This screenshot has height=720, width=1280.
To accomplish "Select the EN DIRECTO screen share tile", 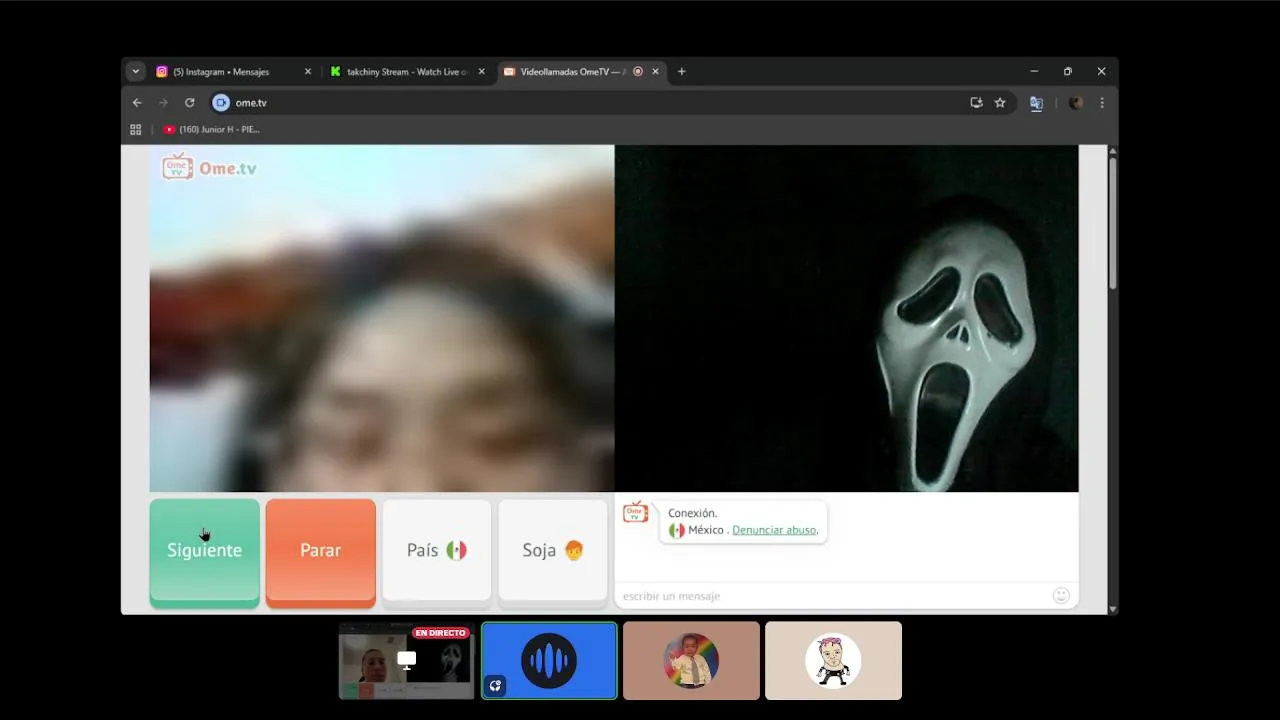I will tap(406, 660).
